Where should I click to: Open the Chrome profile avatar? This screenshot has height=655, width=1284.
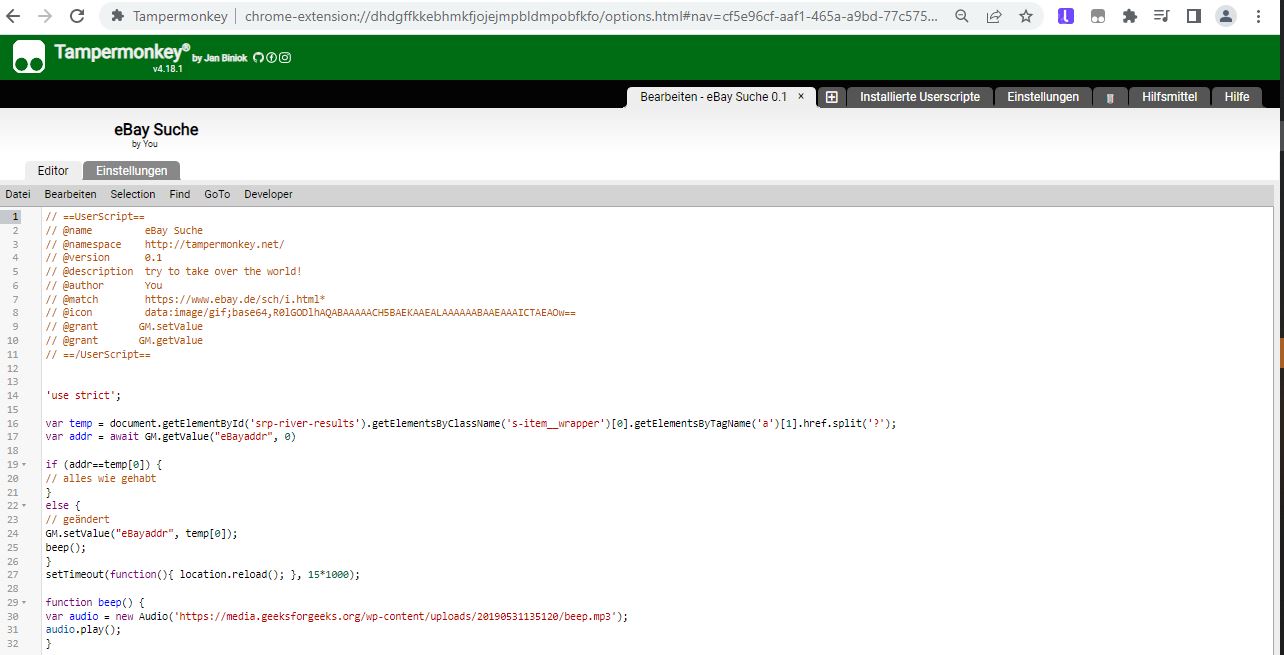click(1226, 16)
